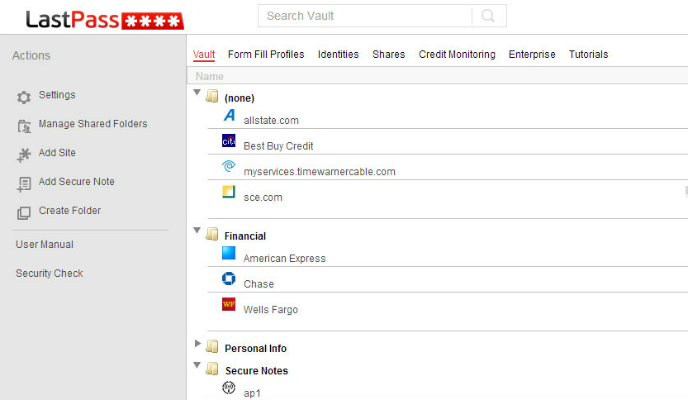Viewport: 688px width, 400px height.
Task: Click the Wells Fargo icon
Action: (229, 304)
